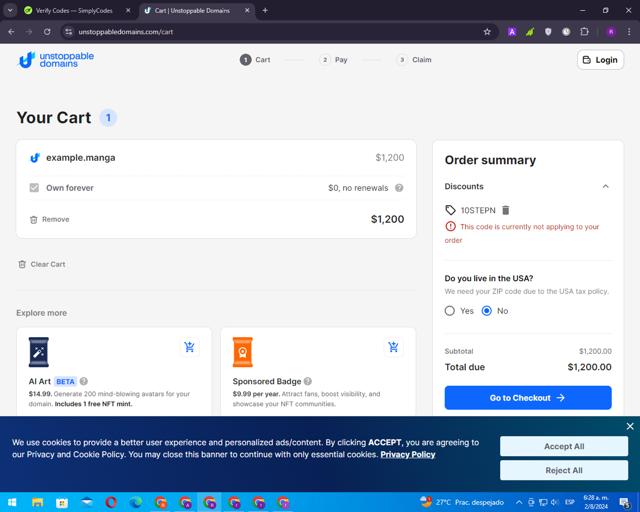
Task: Click the browser profile avatar
Action: coord(611,32)
